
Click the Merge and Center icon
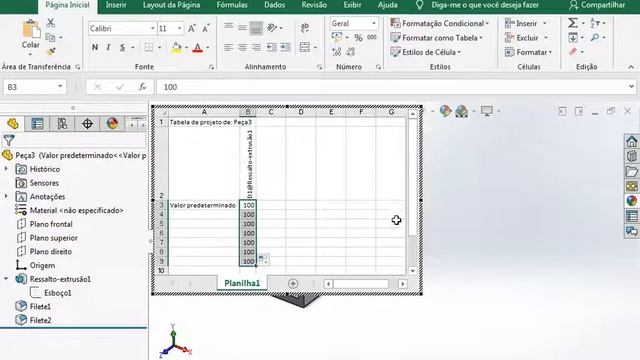click(304, 47)
